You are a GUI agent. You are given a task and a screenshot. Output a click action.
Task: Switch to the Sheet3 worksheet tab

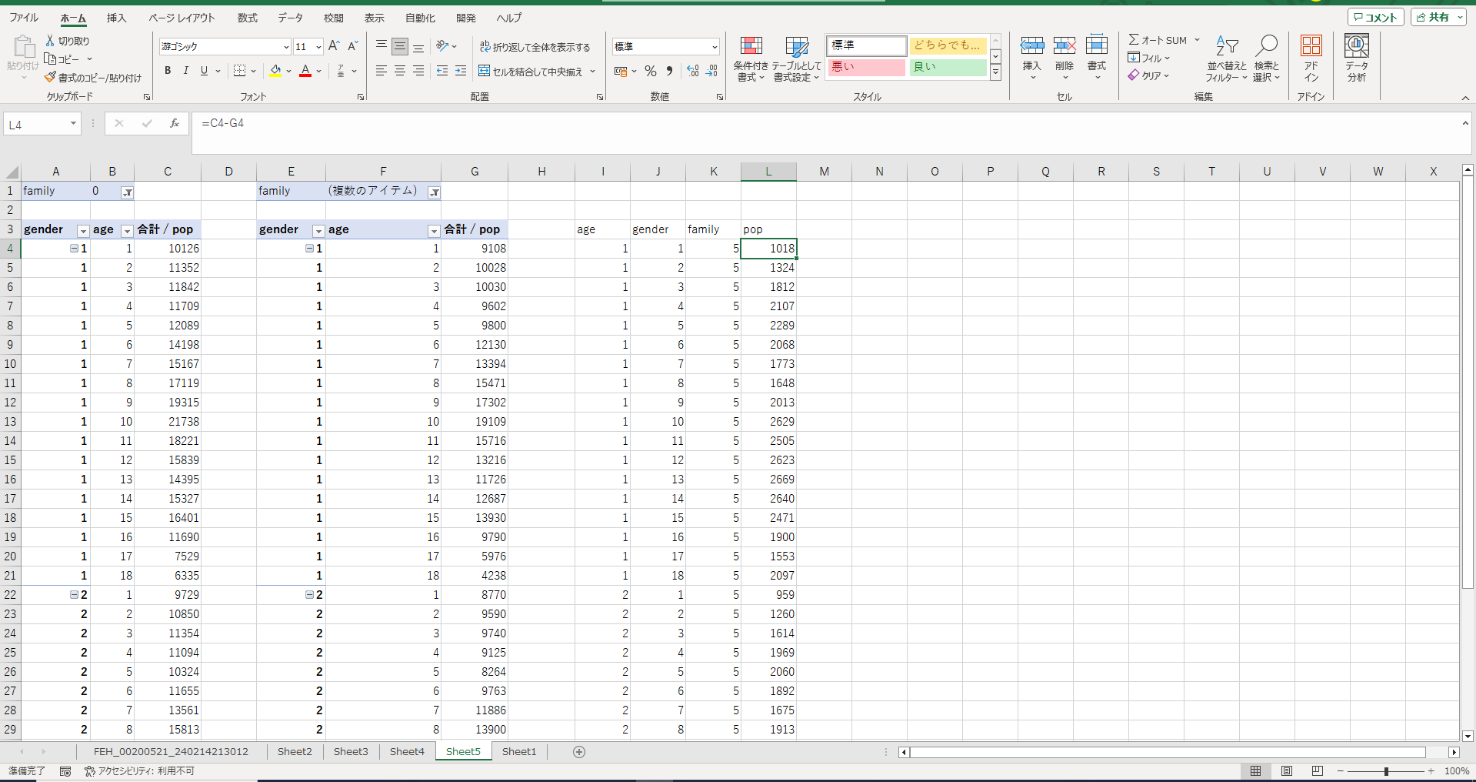(351, 752)
